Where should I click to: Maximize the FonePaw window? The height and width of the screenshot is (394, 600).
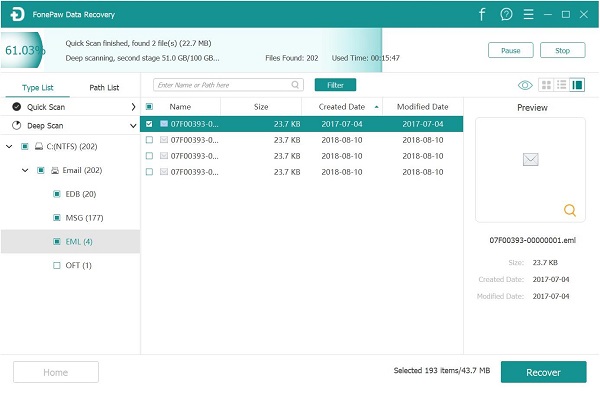566,15
